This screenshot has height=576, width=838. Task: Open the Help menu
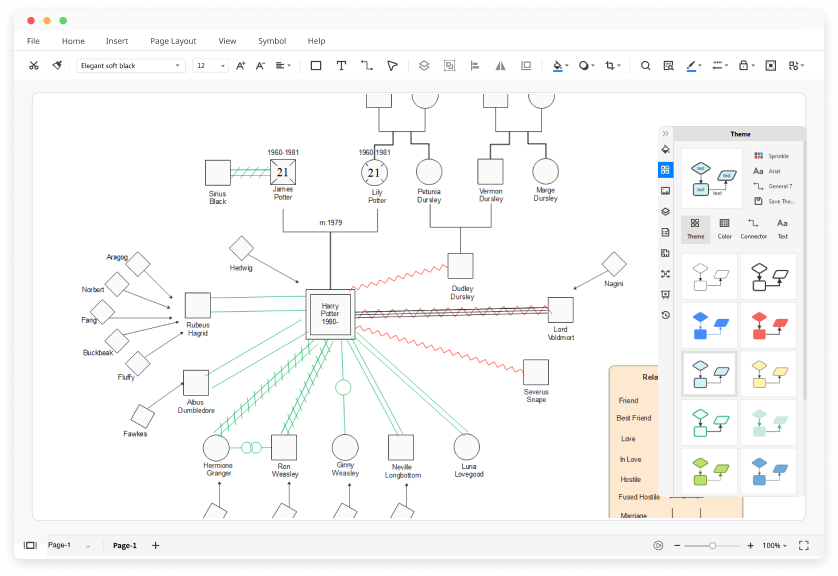coord(316,41)
